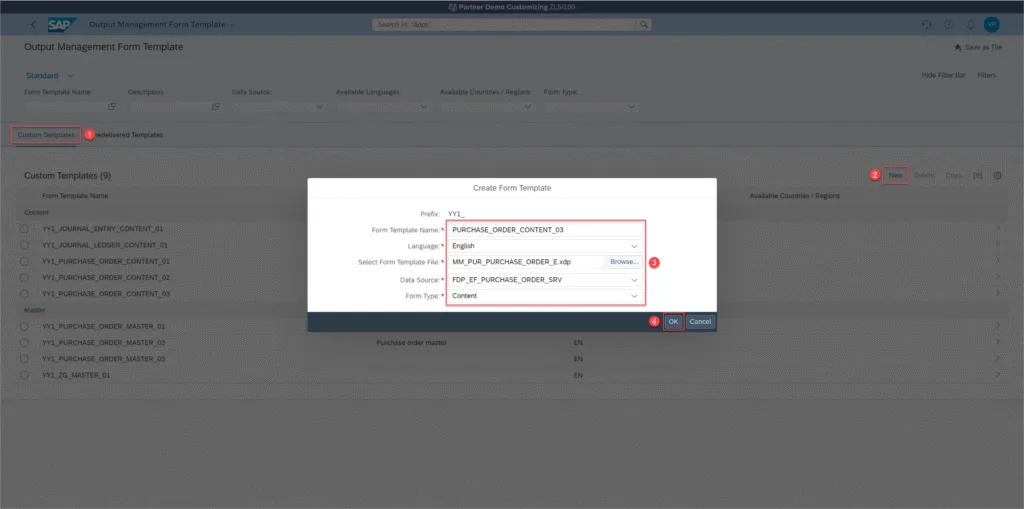This screenshot has height=509, width=1024.
Task: Open value help for Form Template Name filter
Action: point(112,107)
